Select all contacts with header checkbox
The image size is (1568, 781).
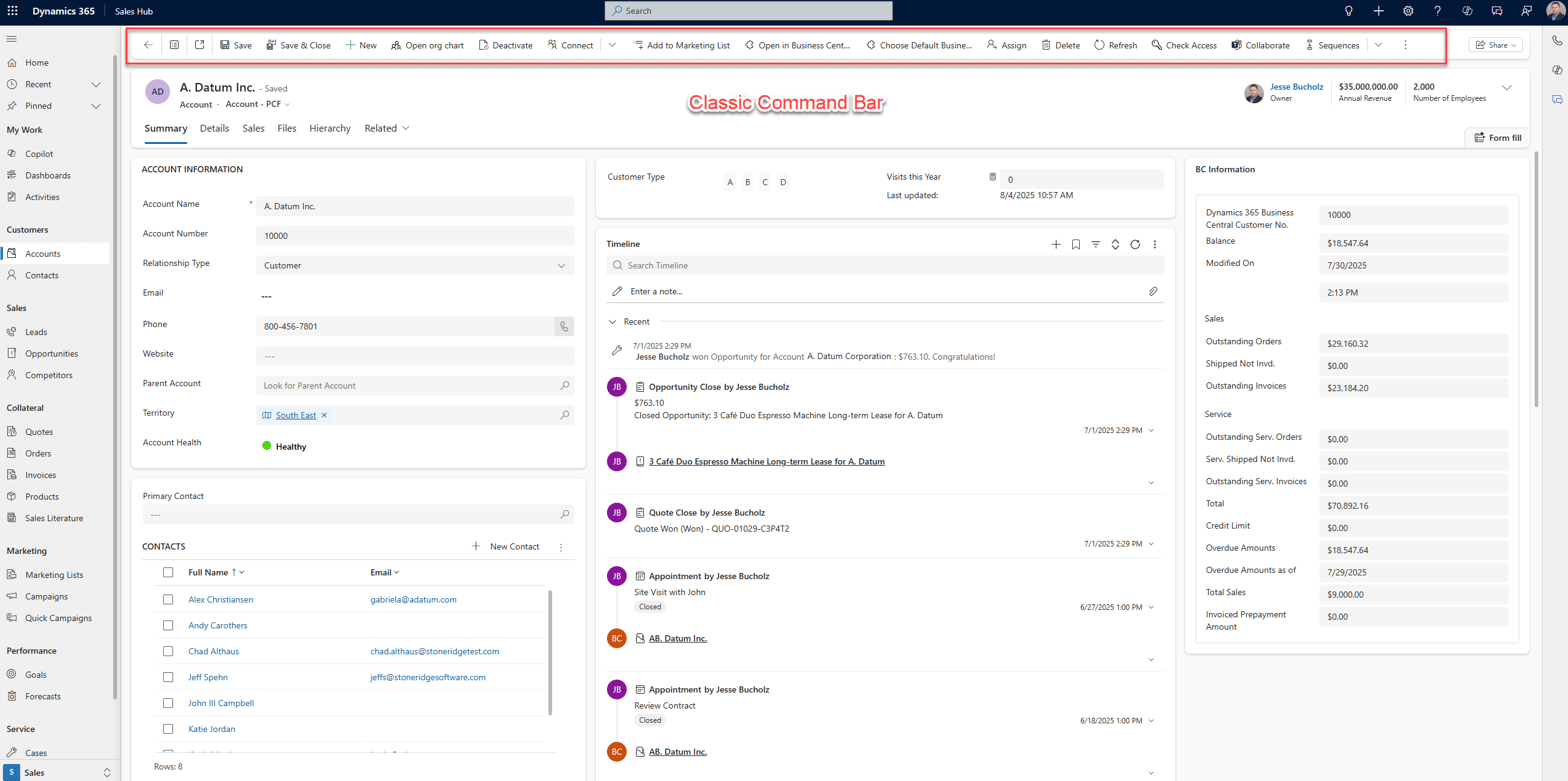tap(168, 572)
